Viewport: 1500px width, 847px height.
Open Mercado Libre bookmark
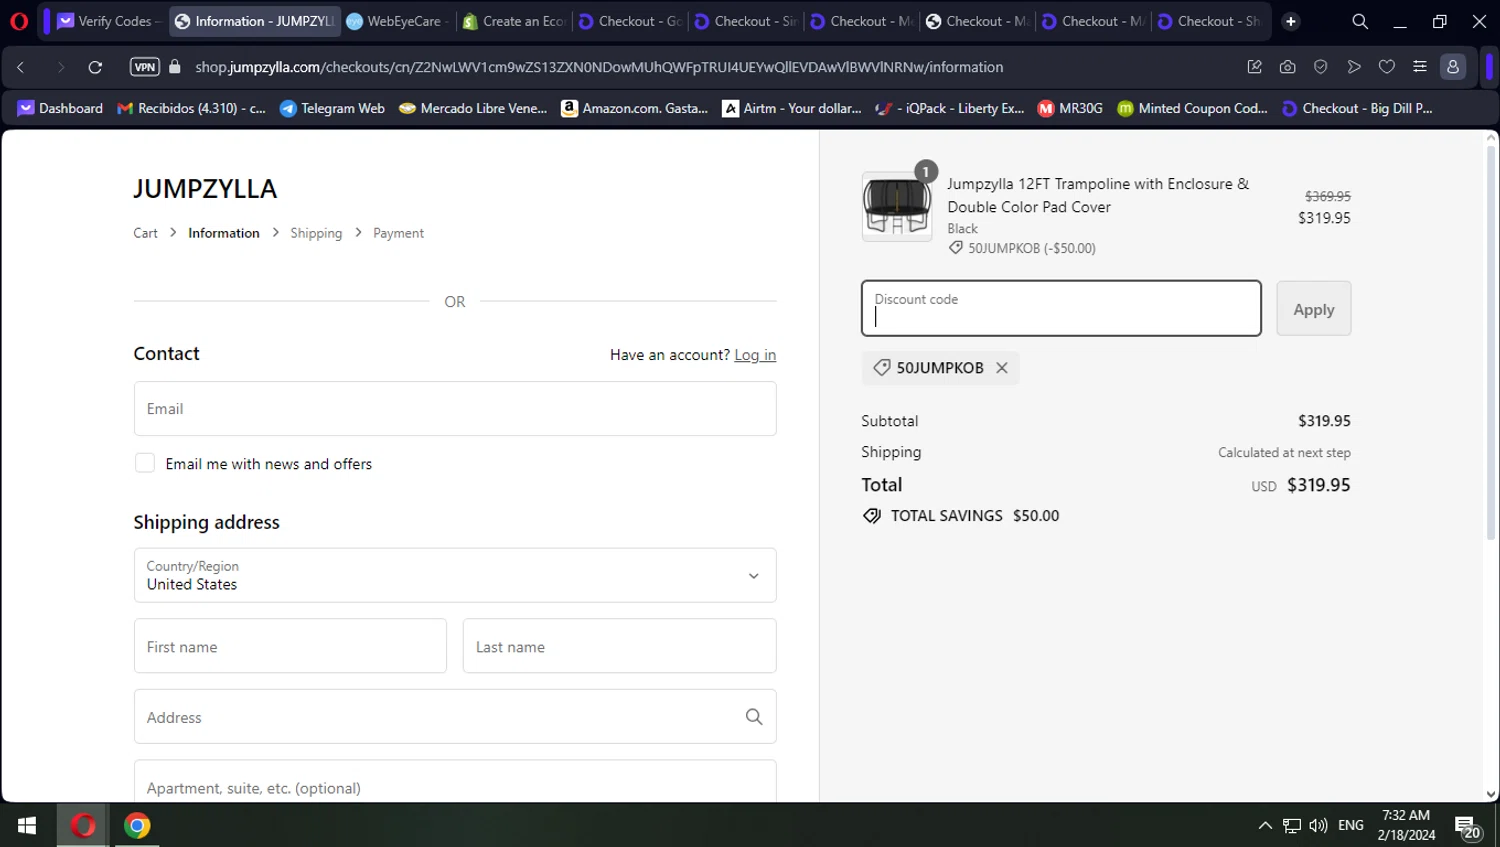473,108
